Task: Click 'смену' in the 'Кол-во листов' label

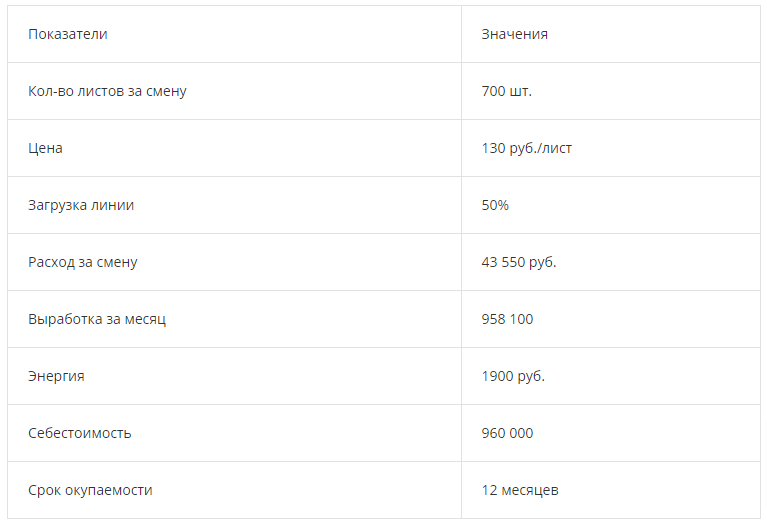Action: pyautogui.click(x=166, y=91)
